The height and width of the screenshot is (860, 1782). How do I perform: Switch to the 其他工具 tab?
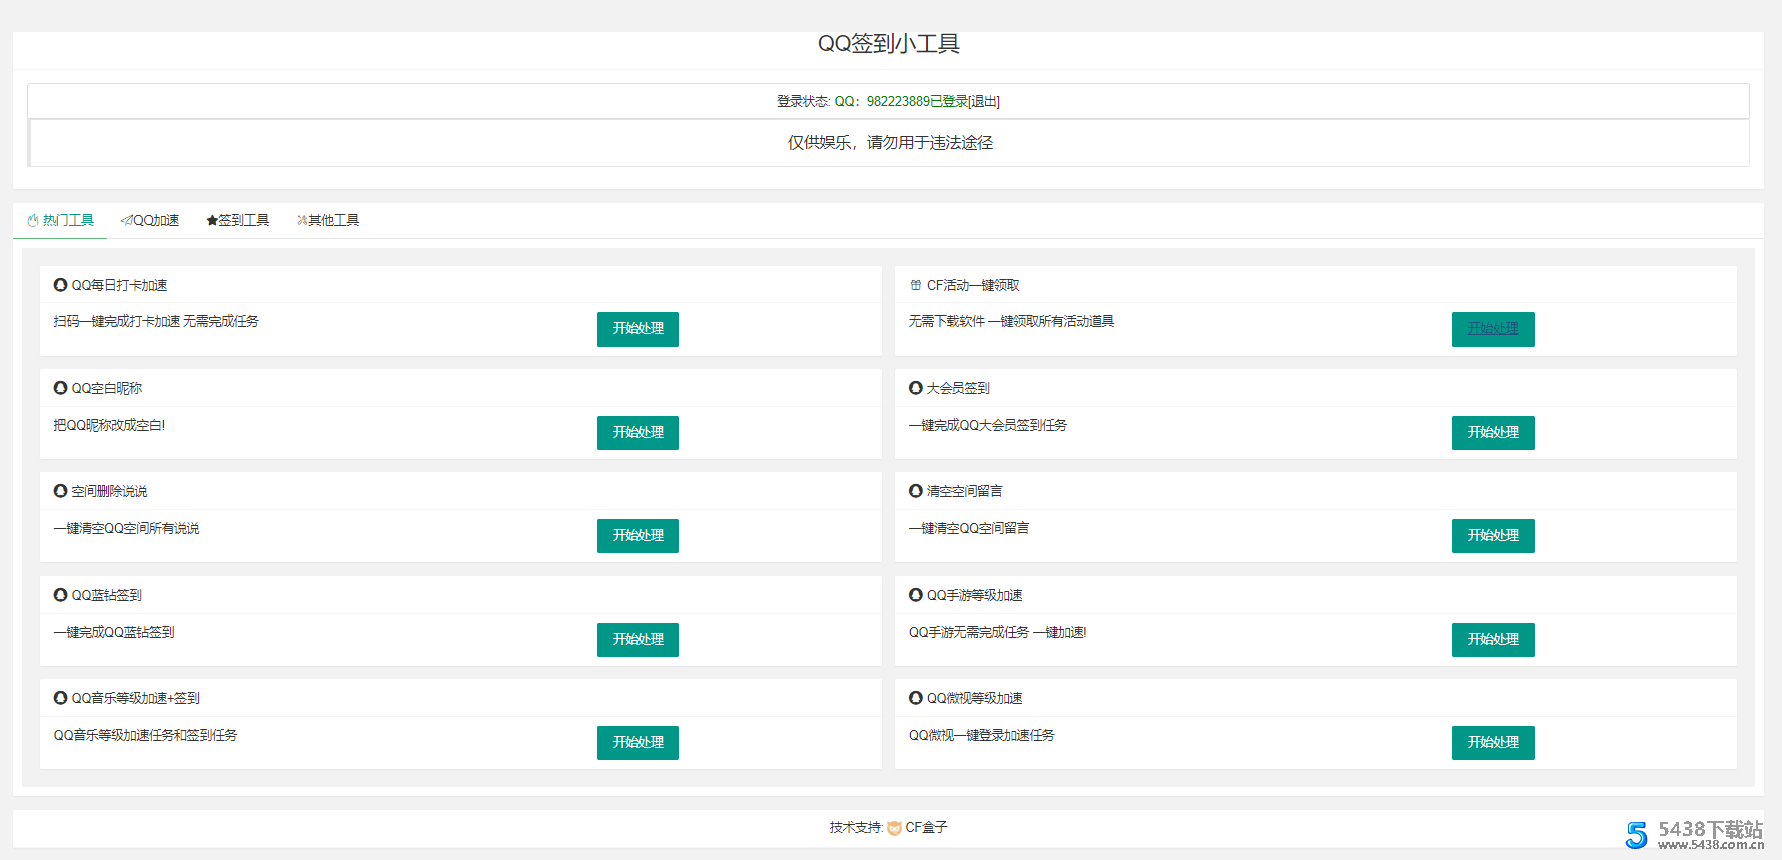pos(328,220)
